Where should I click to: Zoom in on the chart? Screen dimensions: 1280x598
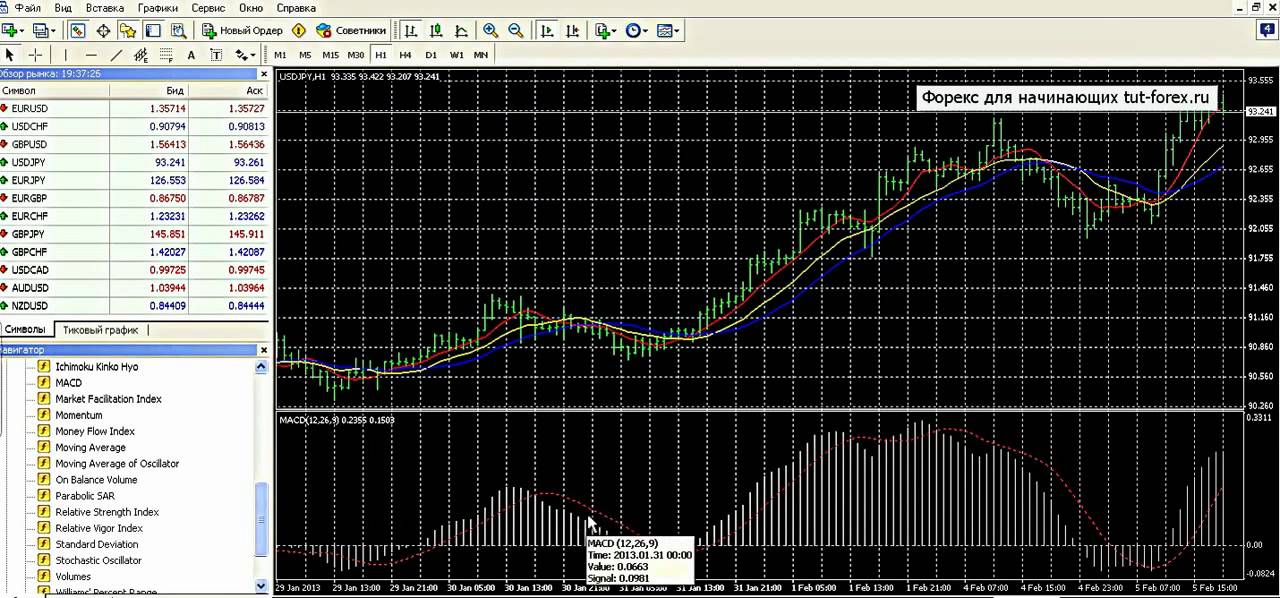point(490,30)
